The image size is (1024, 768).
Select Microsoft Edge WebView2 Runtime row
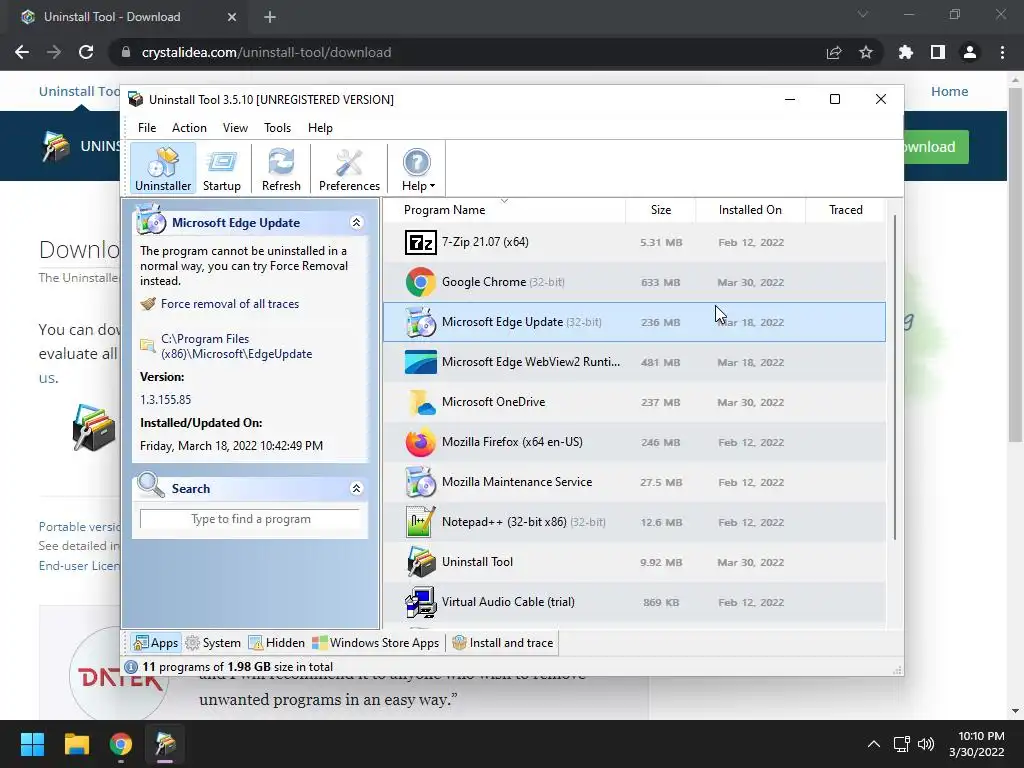click(x=634, y=362)
